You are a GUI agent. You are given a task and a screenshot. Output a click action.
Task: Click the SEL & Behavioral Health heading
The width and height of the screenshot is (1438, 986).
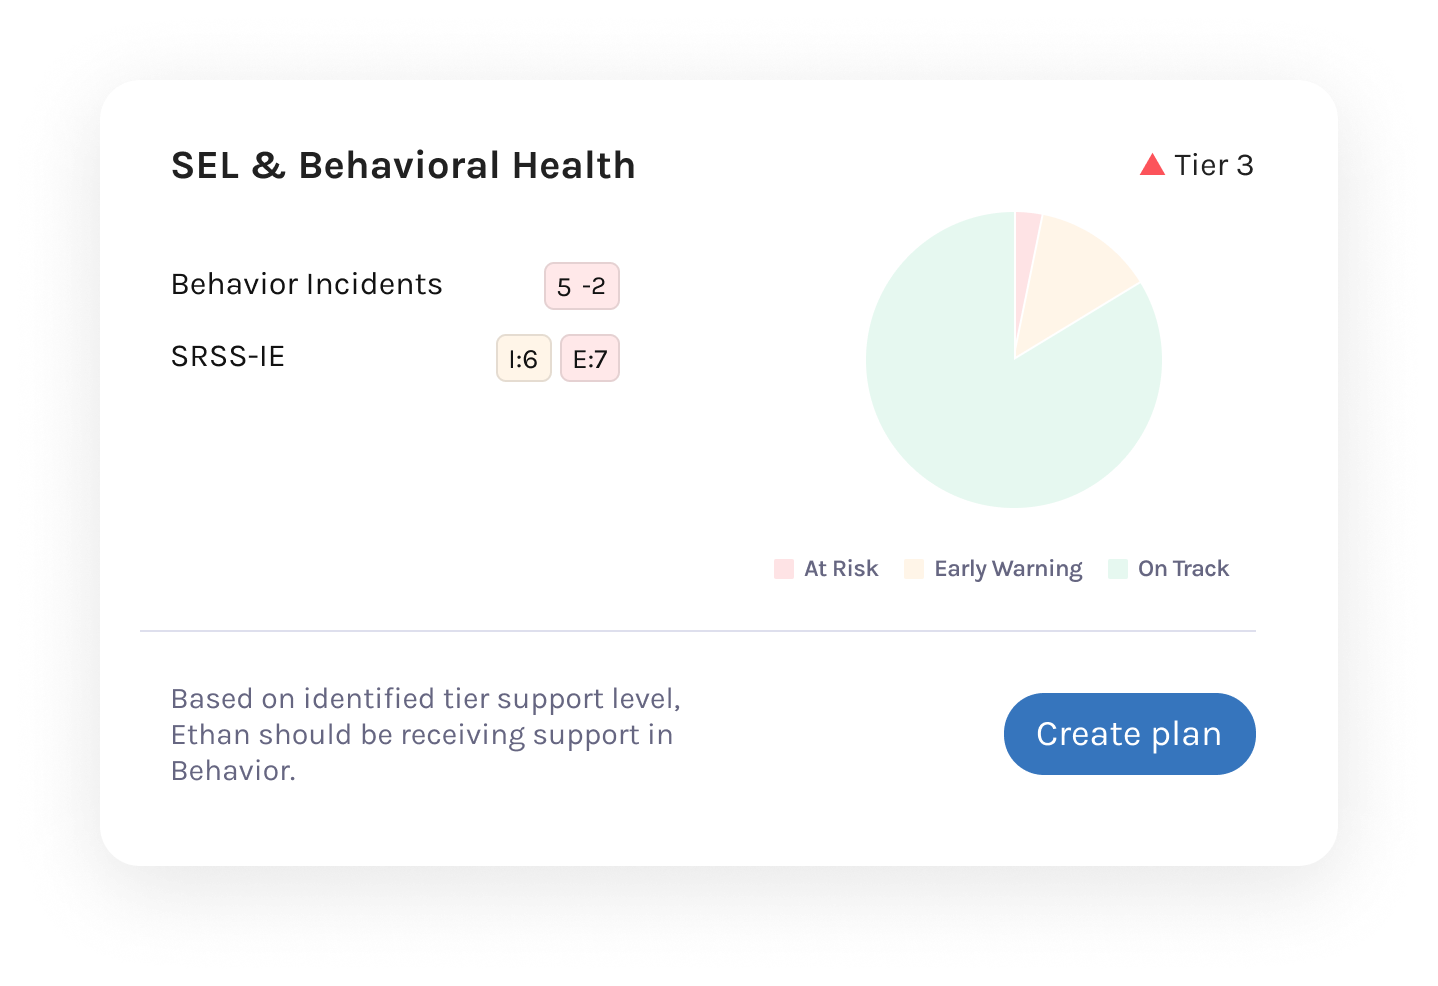point(403,166)
